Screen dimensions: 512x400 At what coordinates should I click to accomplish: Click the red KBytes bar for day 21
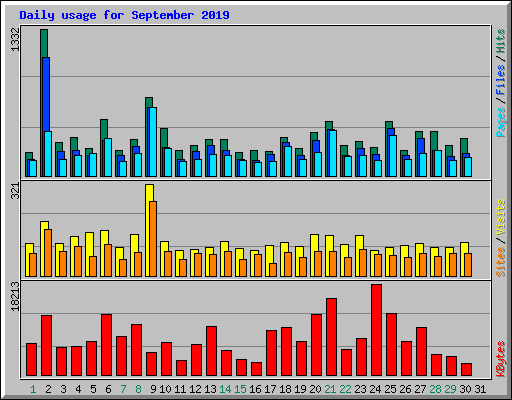(x=331, y=337)
